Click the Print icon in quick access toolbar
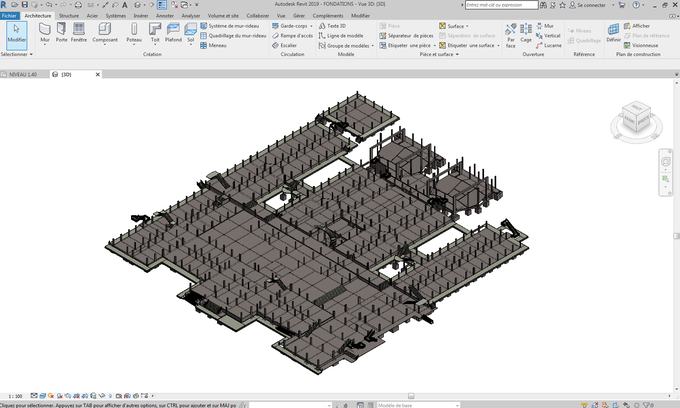This screenshot has height=408, width=680. 78,5
